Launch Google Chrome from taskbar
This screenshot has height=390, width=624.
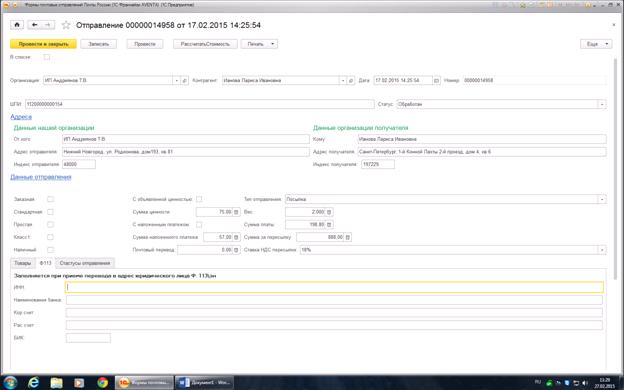102,382
